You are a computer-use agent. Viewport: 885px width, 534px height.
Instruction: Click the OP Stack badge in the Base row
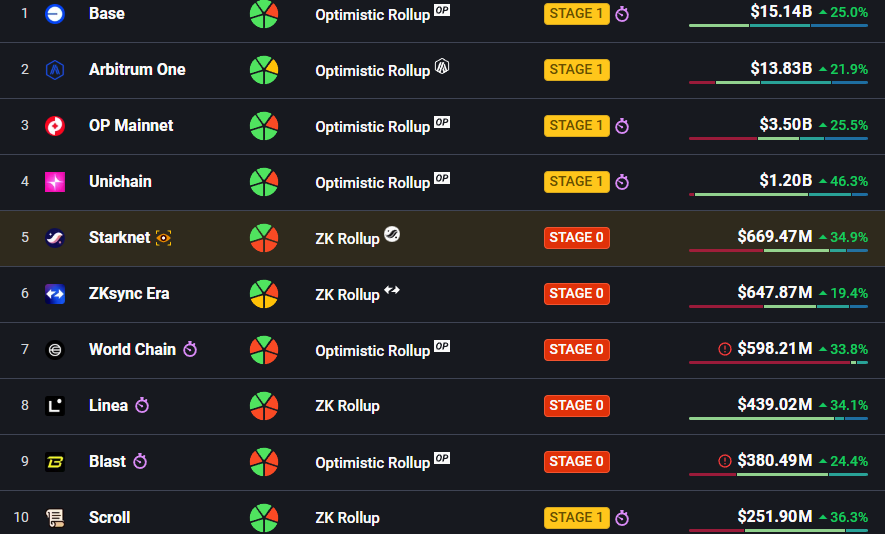click(442, 11)
